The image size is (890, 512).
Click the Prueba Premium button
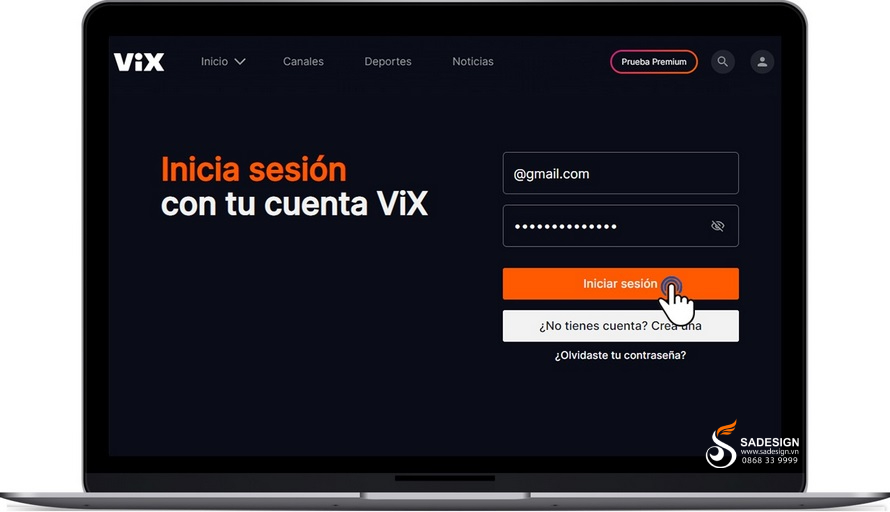654,62
